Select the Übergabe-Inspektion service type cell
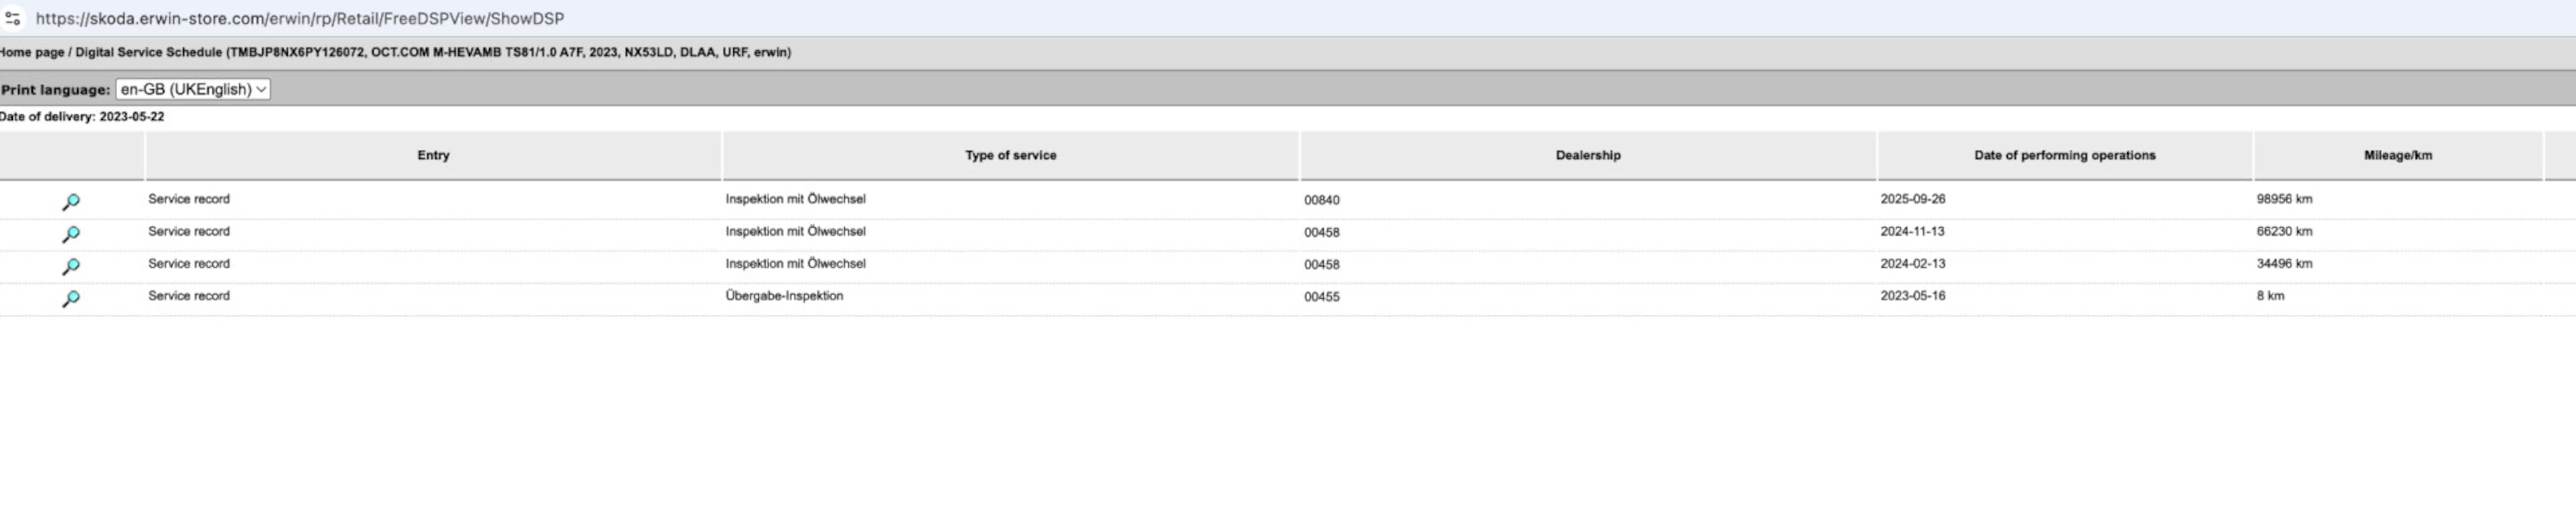The height and width of the screenshot is (507, 2576). (x=784, y=296)
